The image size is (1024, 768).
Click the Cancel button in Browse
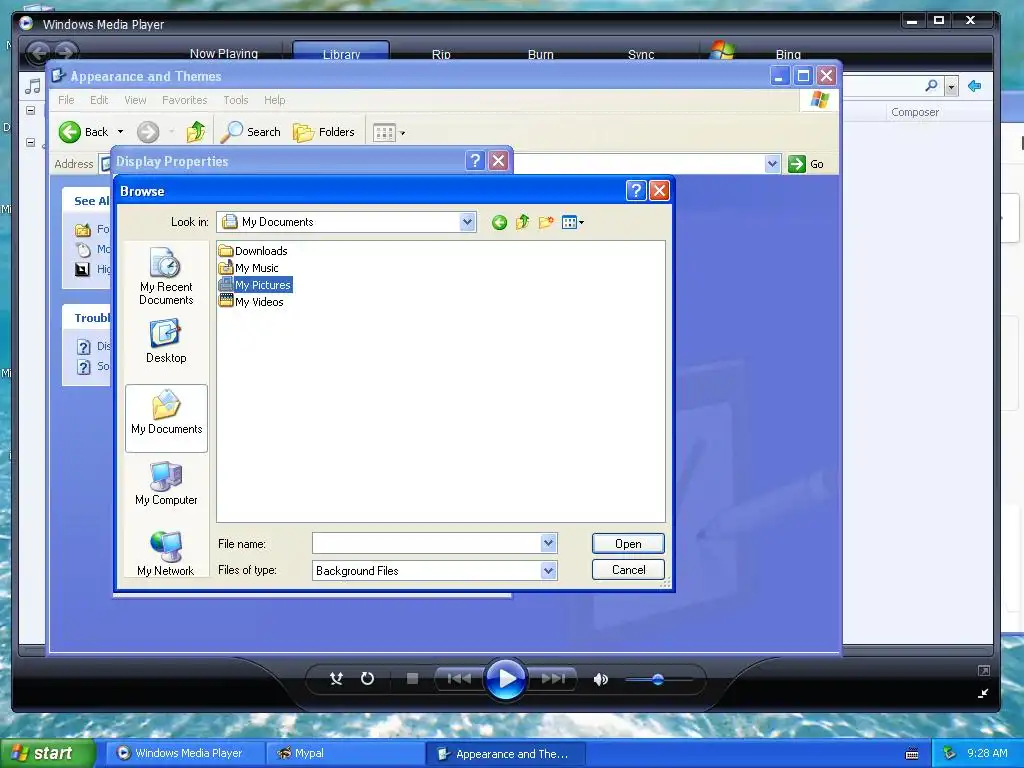coord(628,569)
